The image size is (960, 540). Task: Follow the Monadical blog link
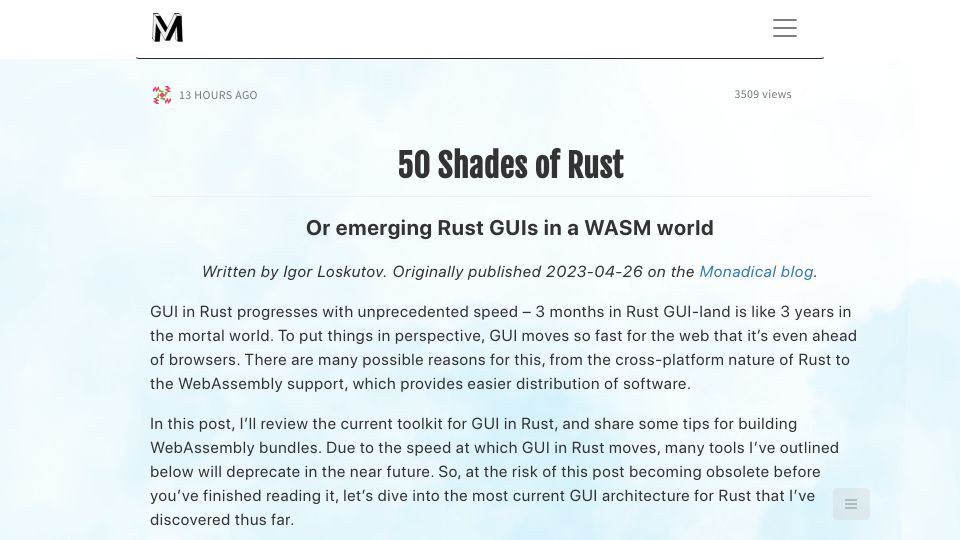click(756, 272)
